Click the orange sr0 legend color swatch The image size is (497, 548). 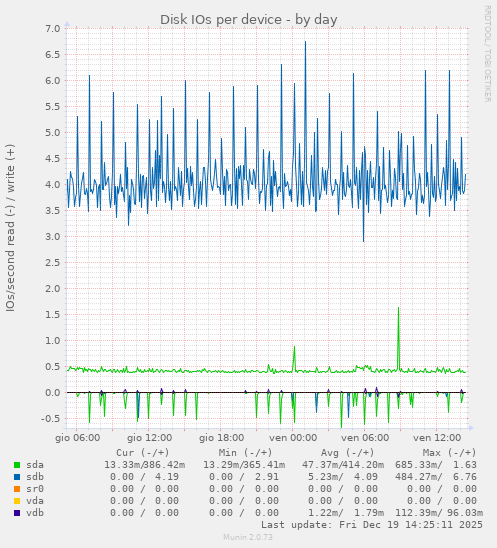click(17, 489)
